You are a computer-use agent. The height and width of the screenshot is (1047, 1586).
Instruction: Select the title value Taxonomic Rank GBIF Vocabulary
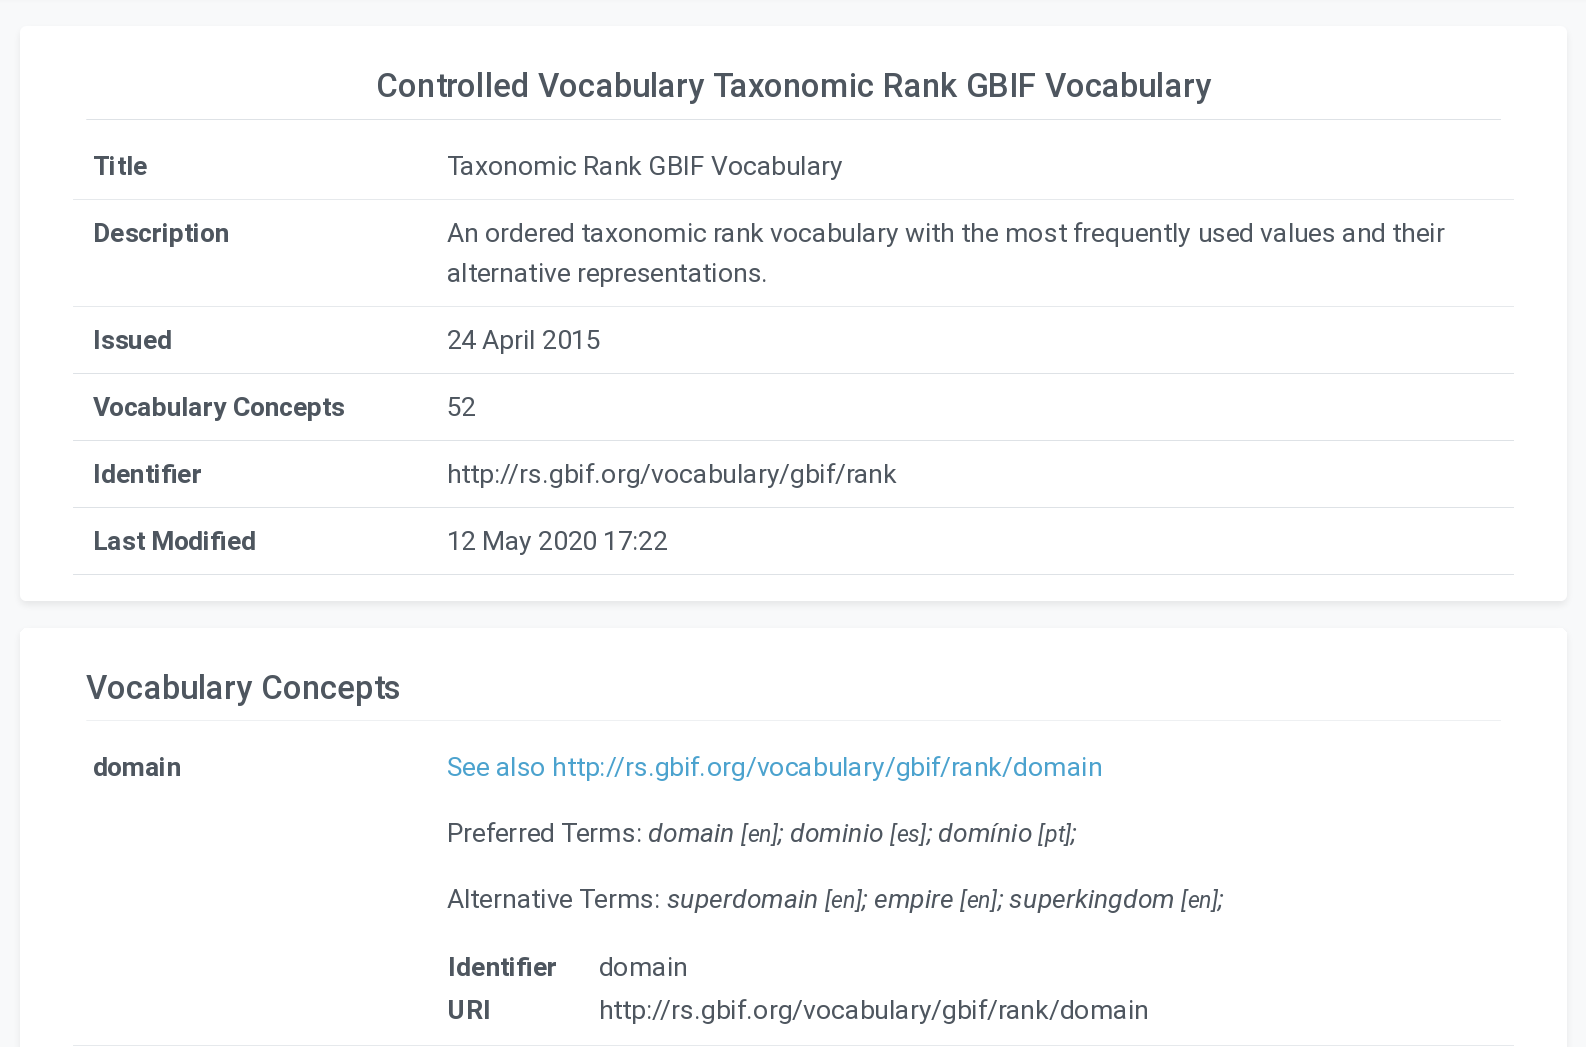coord(644,166)
